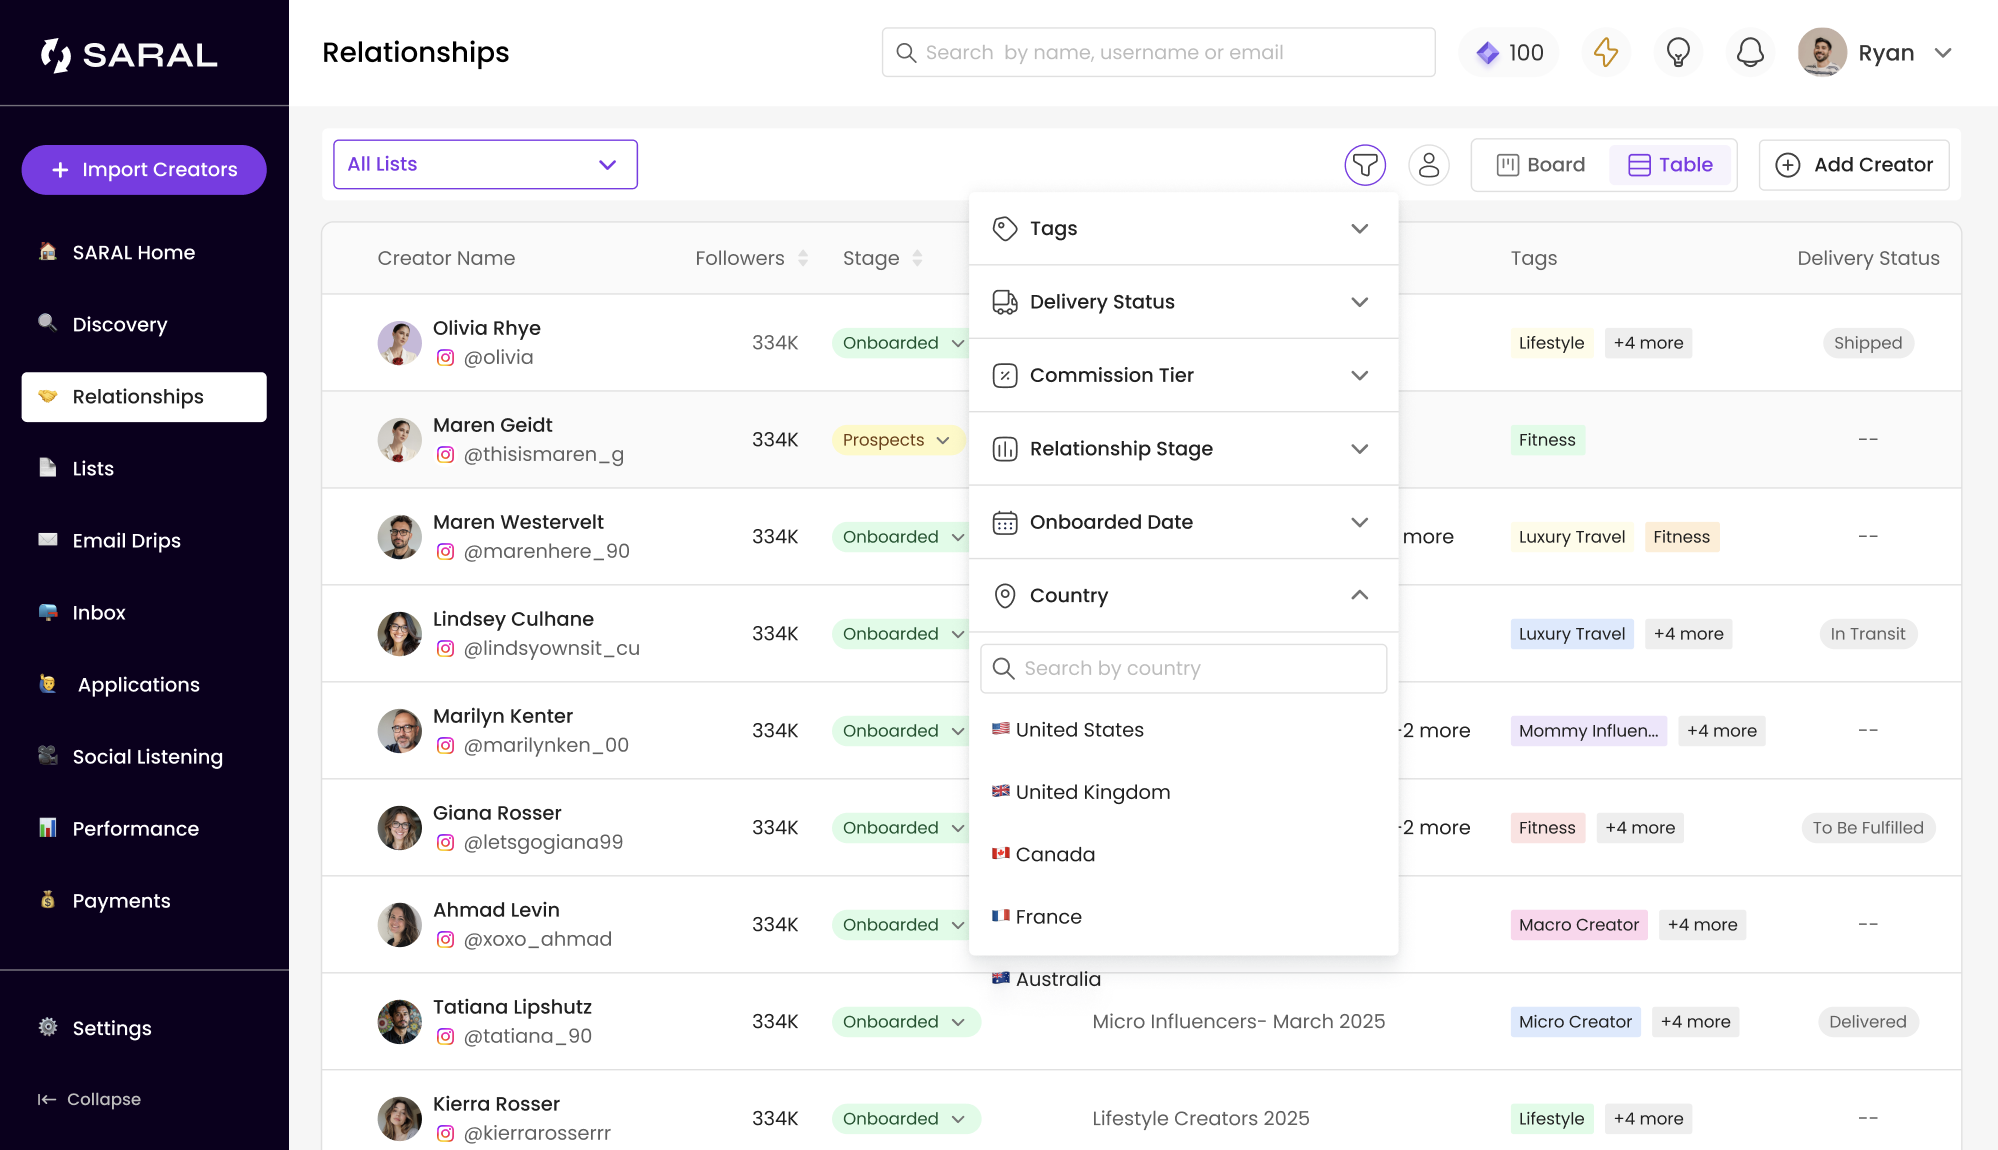Open the user assignment person icon

(x=1429, y=165)
